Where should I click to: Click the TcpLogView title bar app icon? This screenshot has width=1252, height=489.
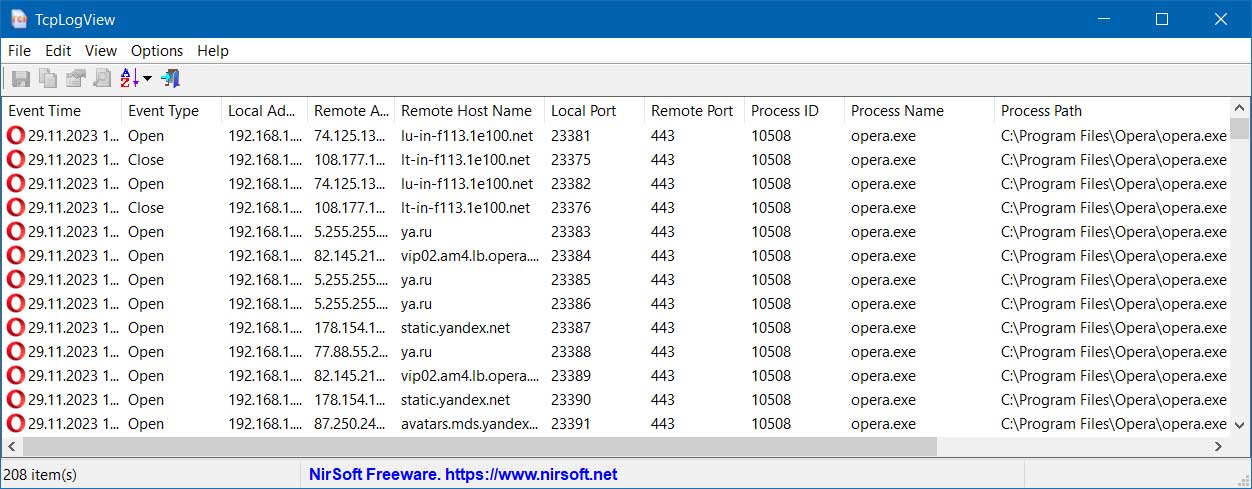[x=19, y=19]
